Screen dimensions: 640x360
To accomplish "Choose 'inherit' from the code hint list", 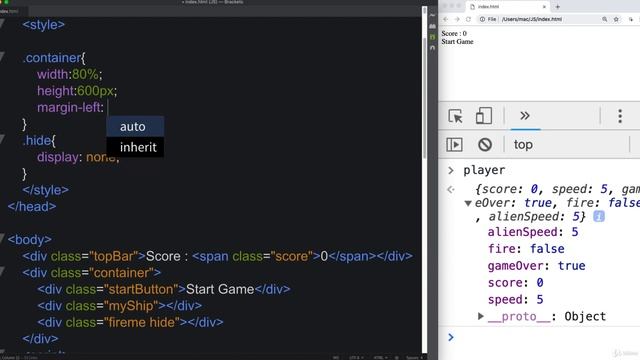I will pos(135,147).
